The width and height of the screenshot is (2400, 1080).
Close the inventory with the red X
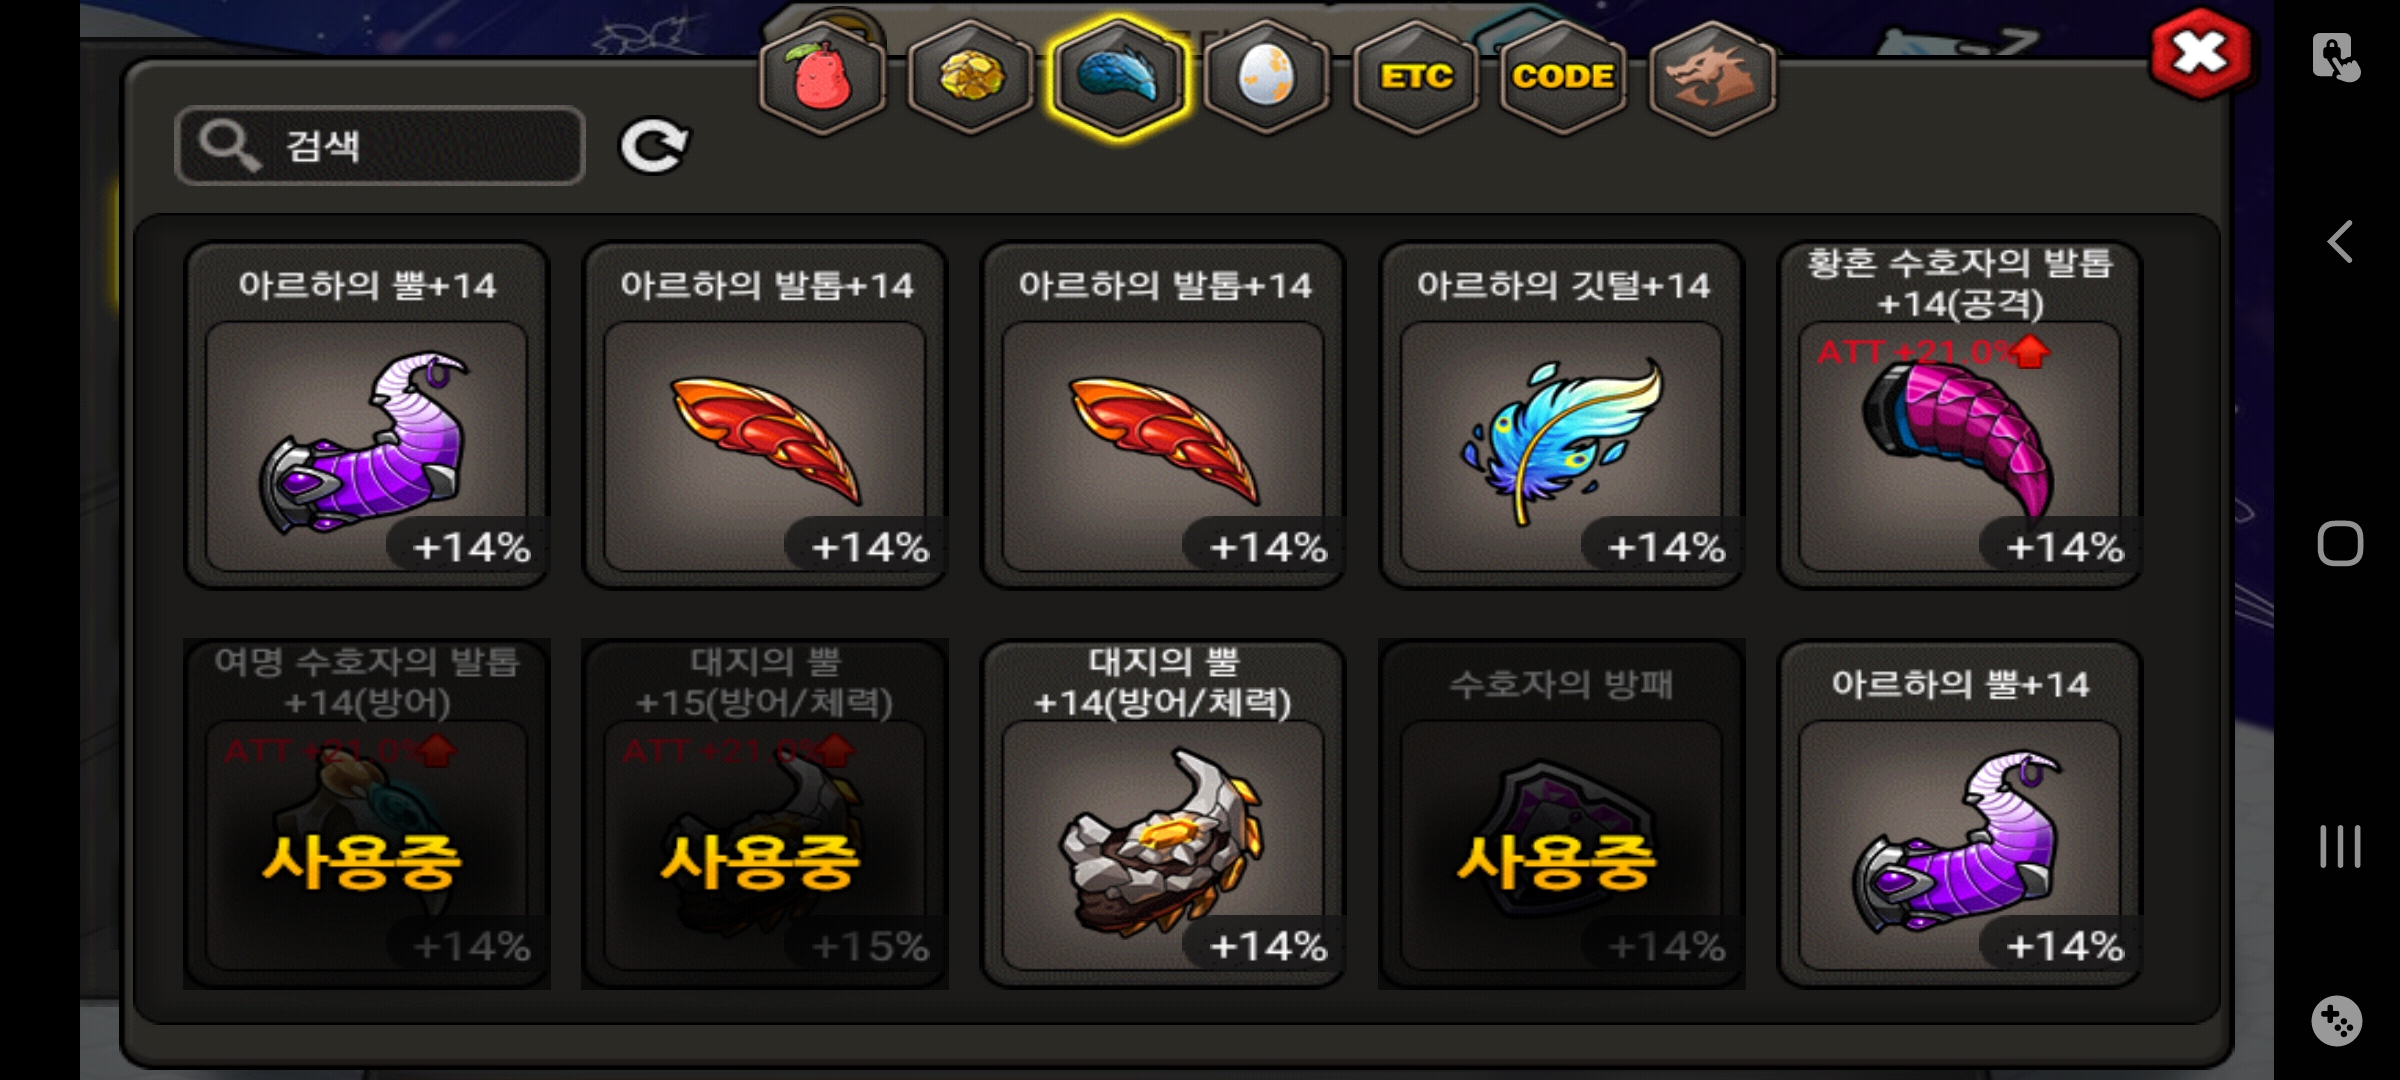click(2200, 54)
